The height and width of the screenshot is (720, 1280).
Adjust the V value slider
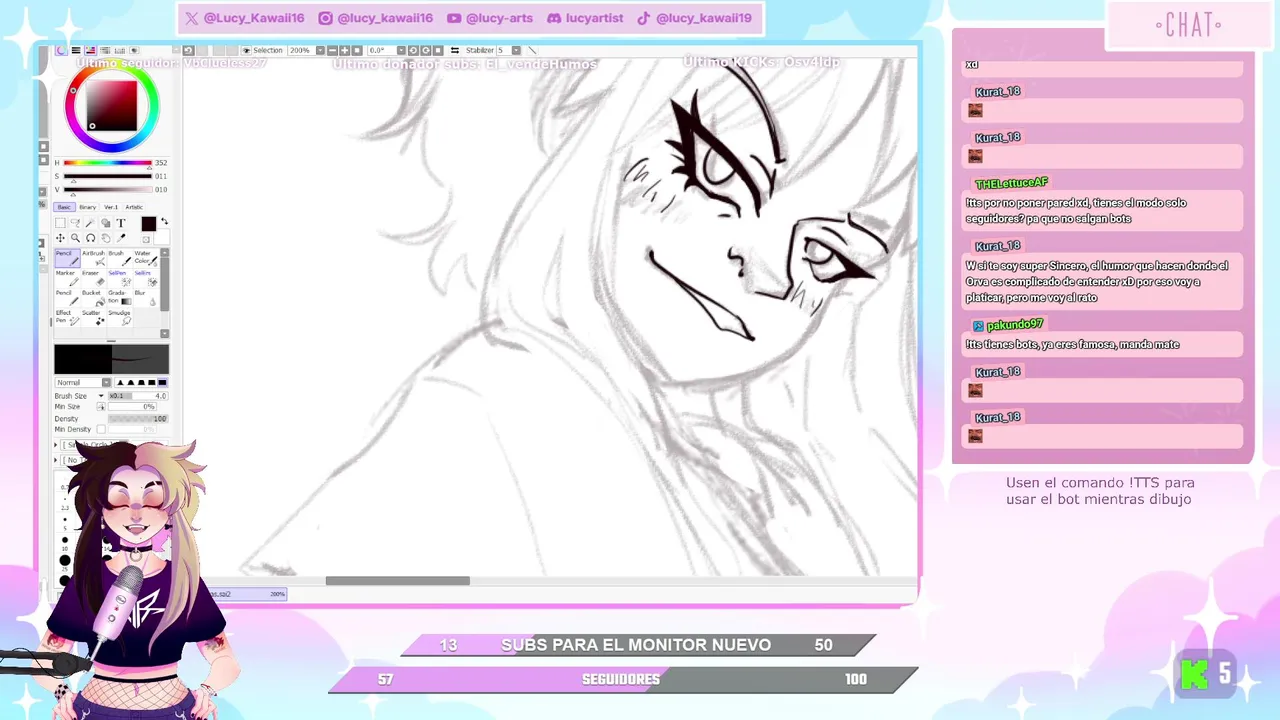[107, 189]
